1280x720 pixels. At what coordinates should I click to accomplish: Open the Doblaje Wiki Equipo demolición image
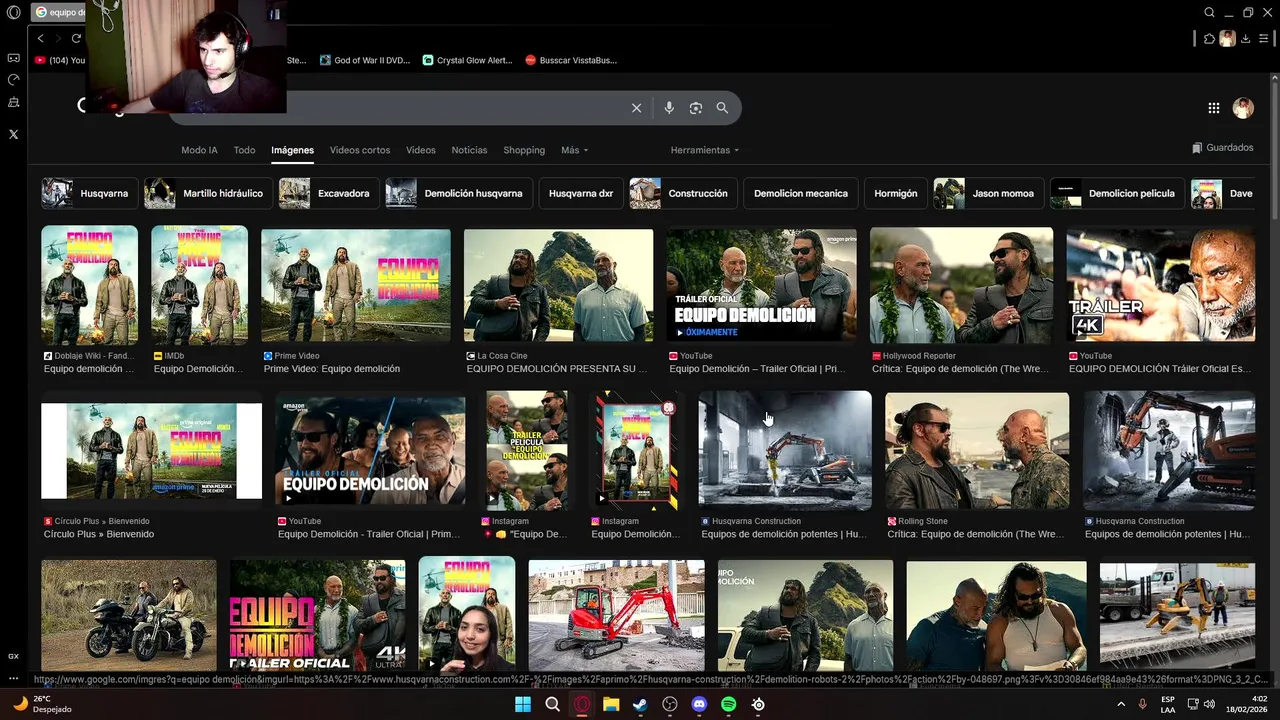pyautogui.click(x=89, y=285)
